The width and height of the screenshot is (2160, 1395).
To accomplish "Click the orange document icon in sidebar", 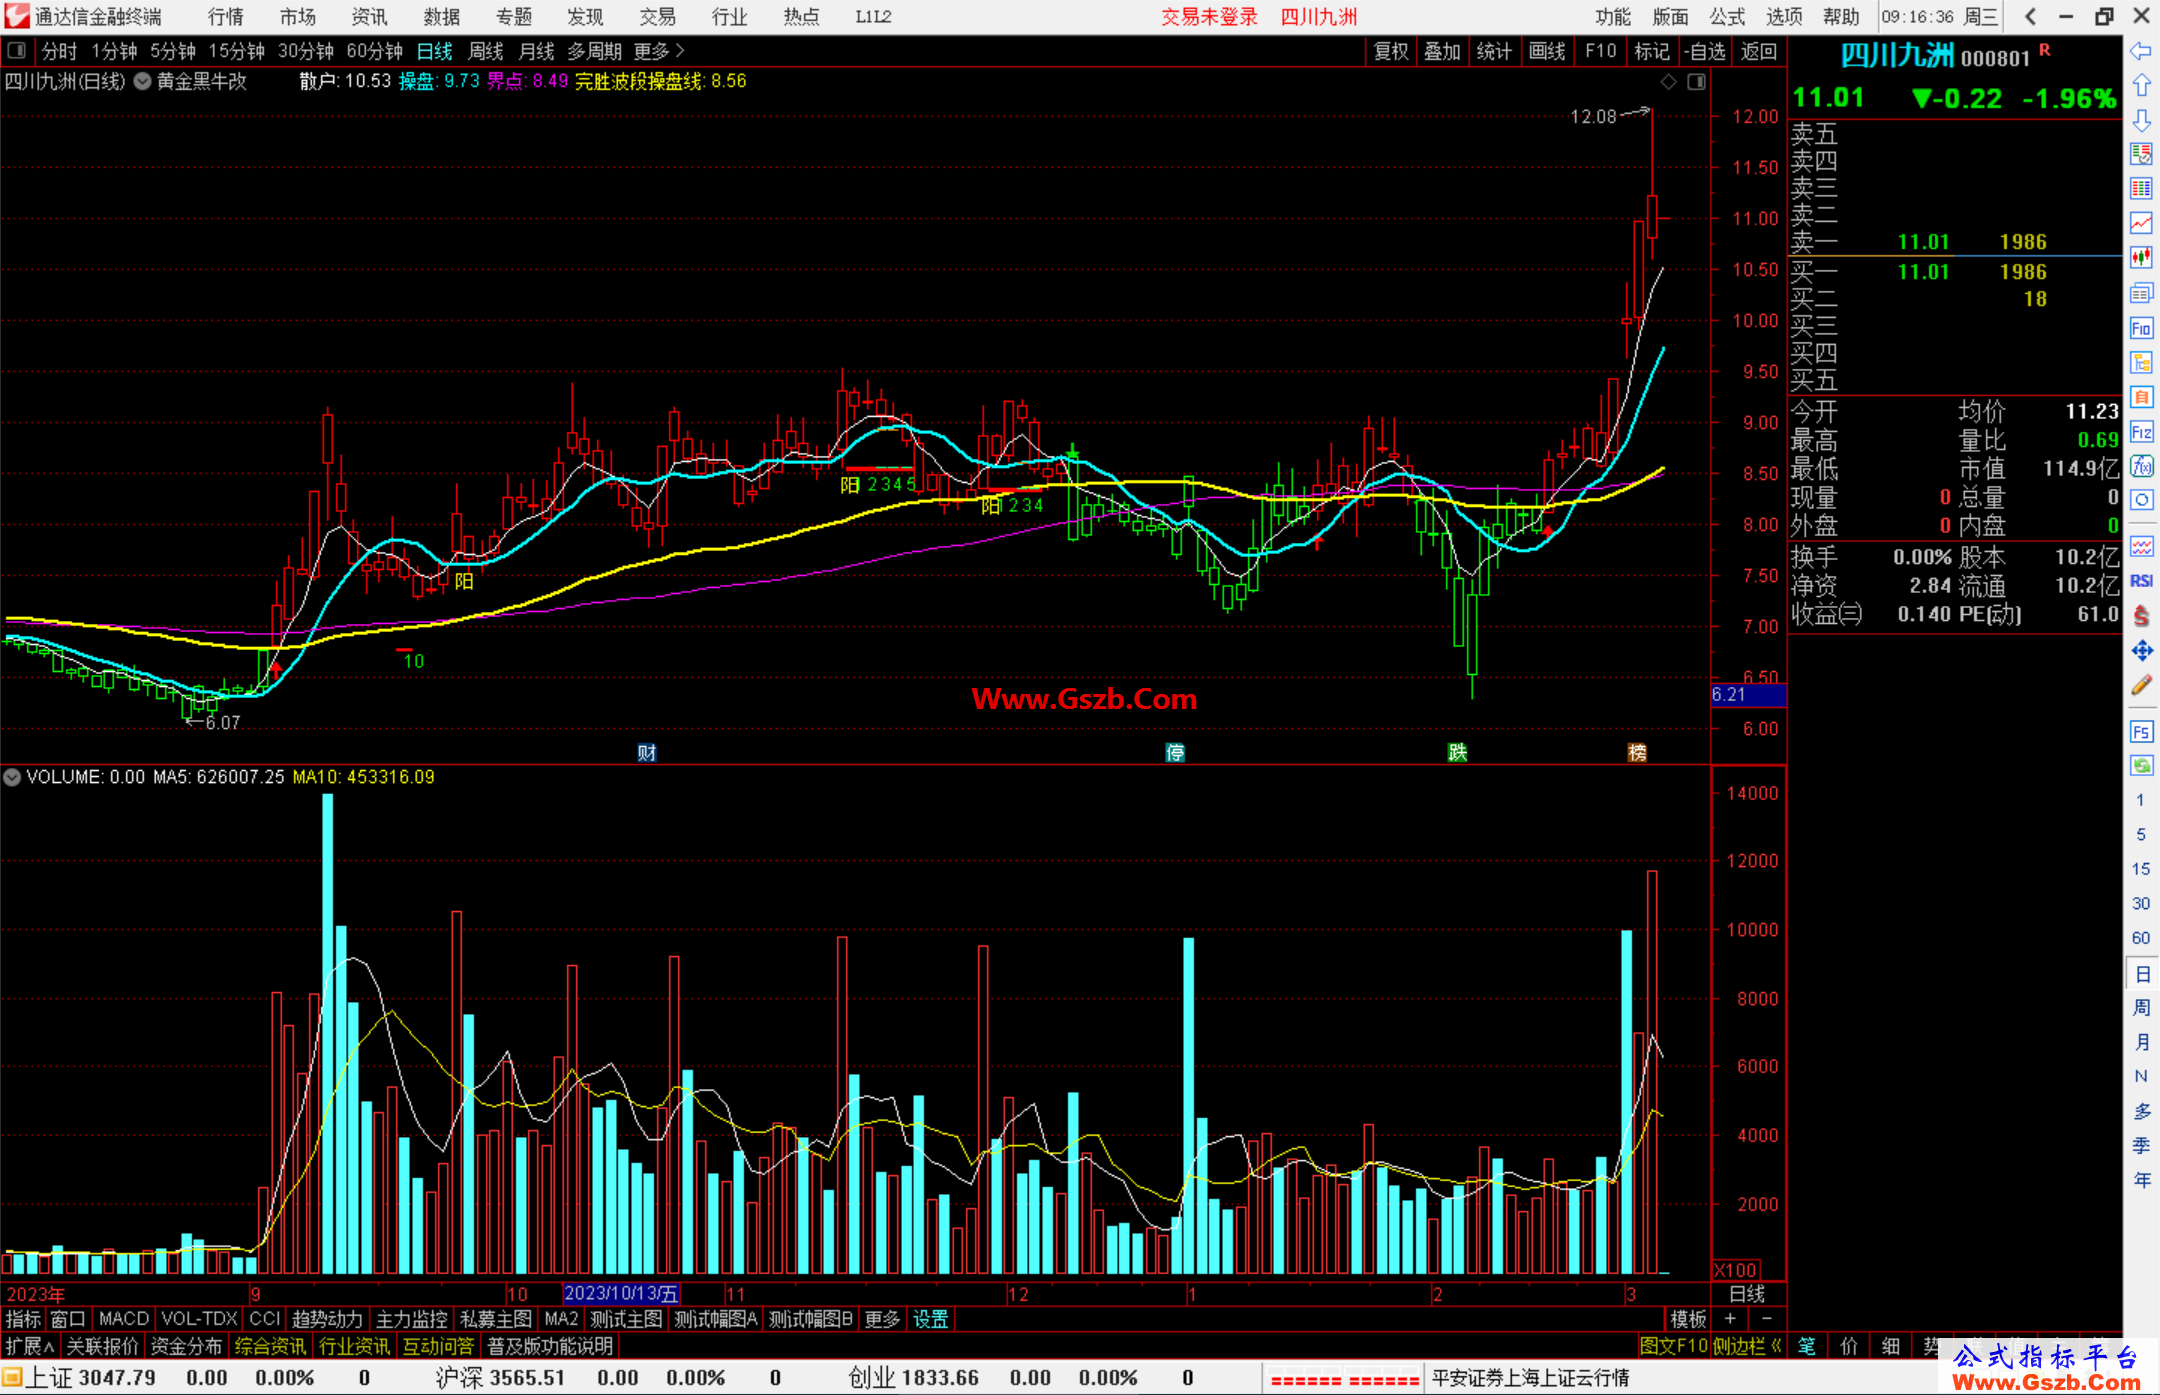I will click(2141, 397).
